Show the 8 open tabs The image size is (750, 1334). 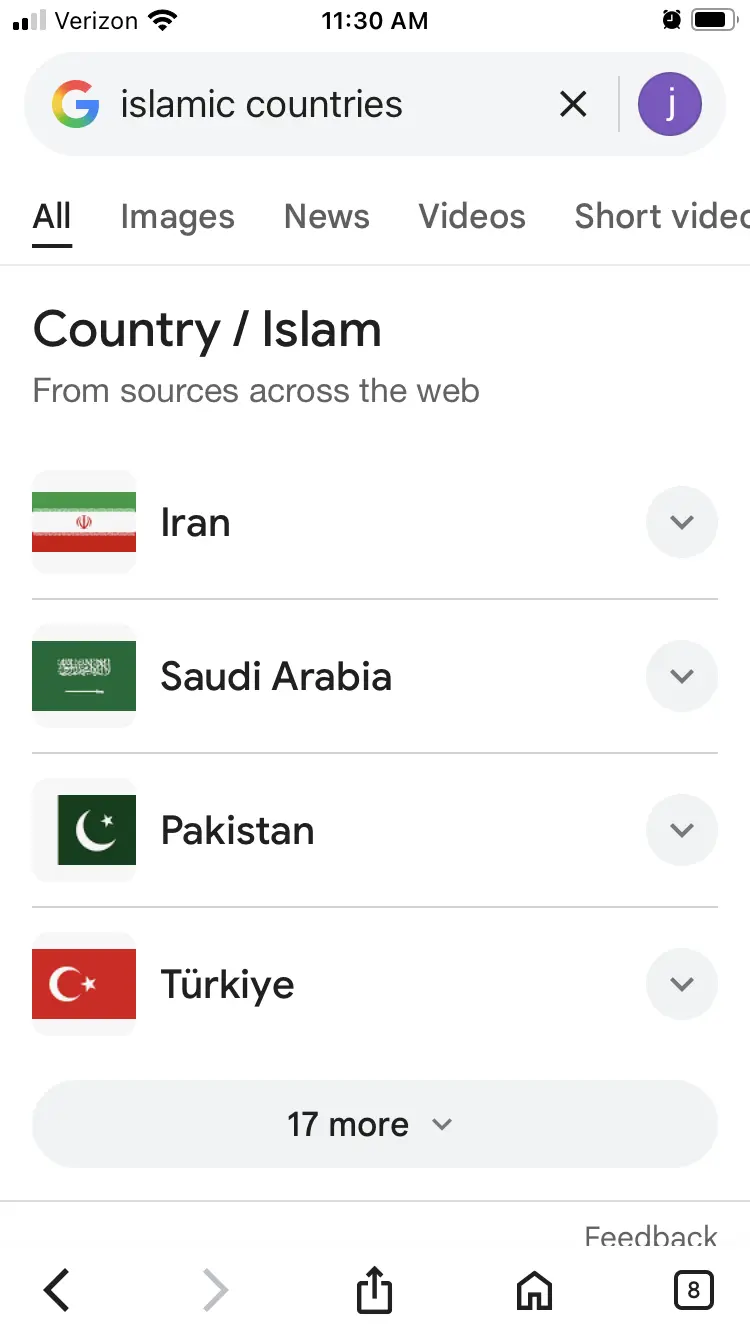[x=693, y=1290]
